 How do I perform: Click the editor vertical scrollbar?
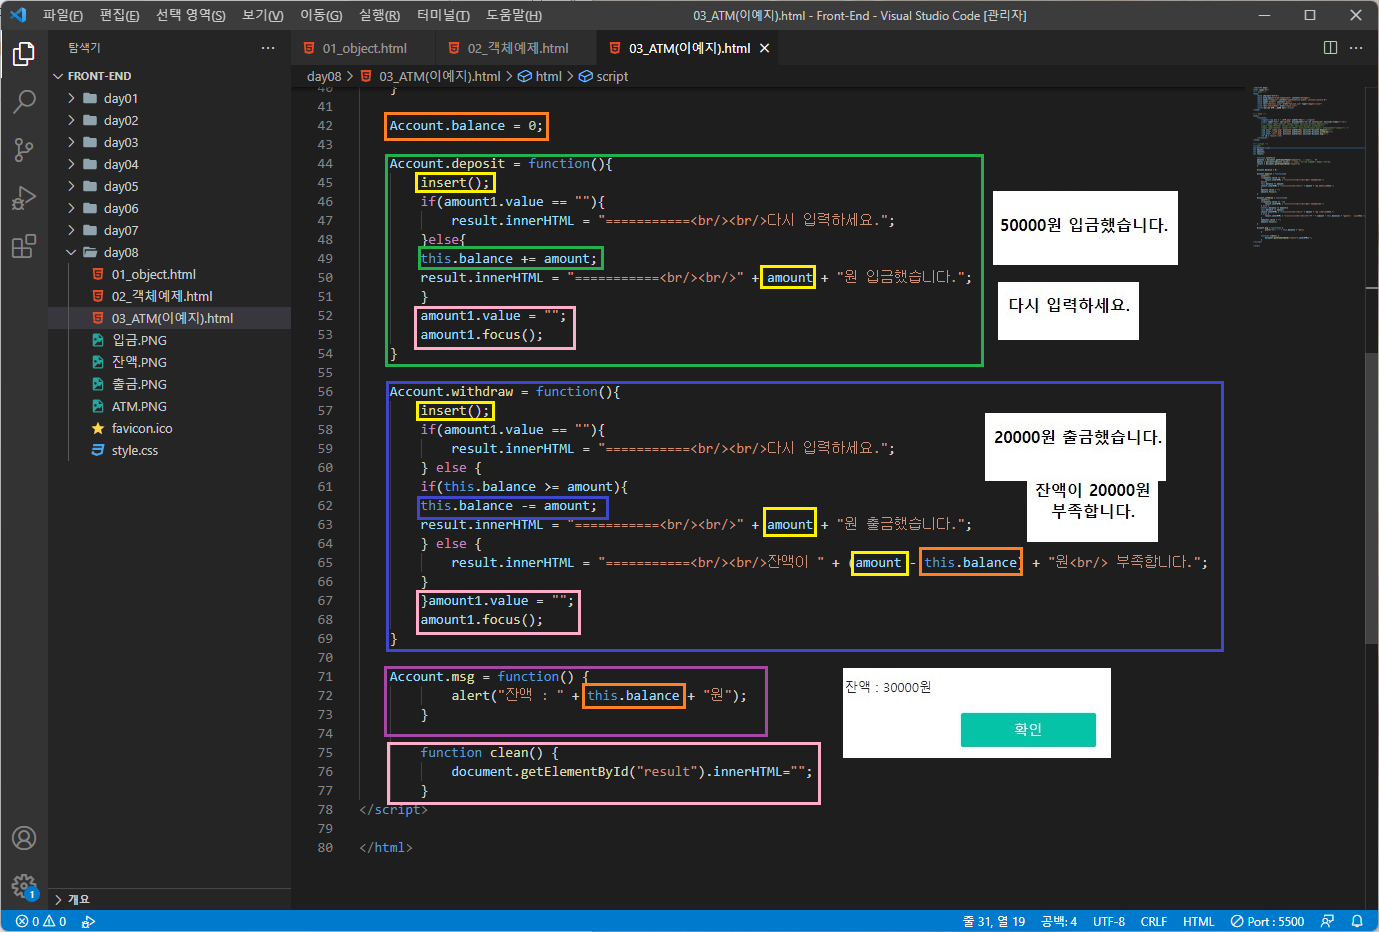click(x=1372, y=497)
